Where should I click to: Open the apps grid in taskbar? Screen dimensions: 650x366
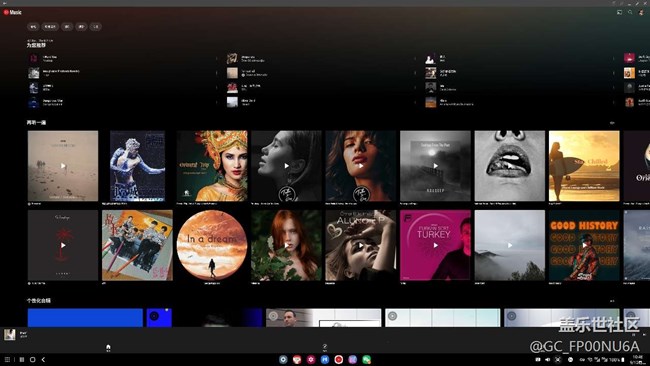pos(7,359)
